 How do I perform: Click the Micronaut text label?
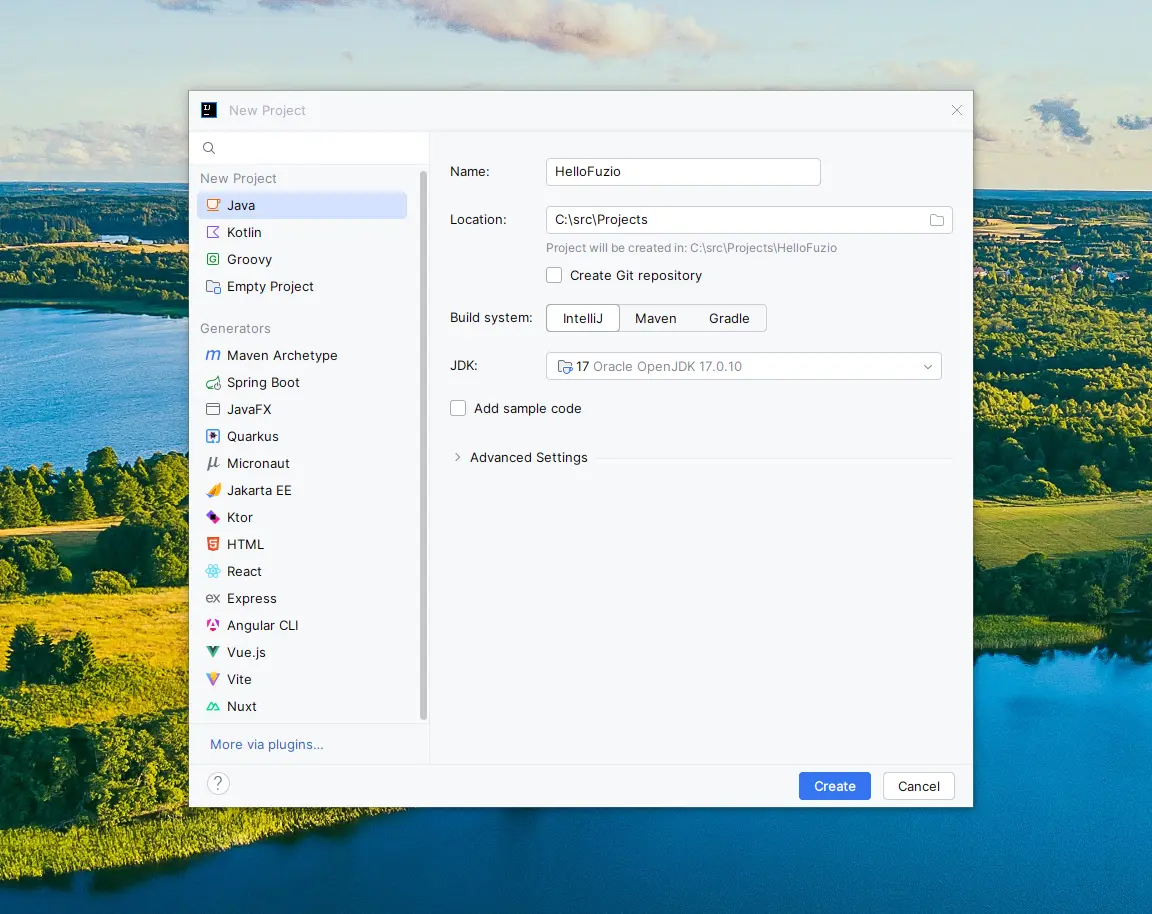tap(258, 464)
